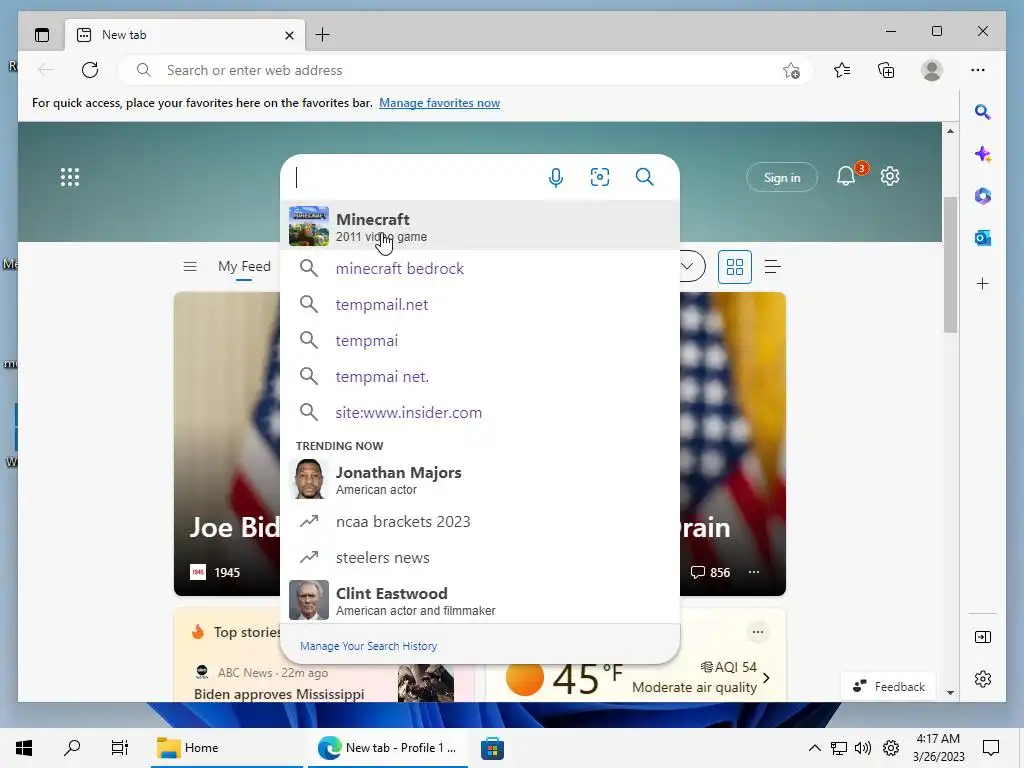The image size is (1024, 768).
Task: Click Manage favorites now link
Action: (440, 103)
